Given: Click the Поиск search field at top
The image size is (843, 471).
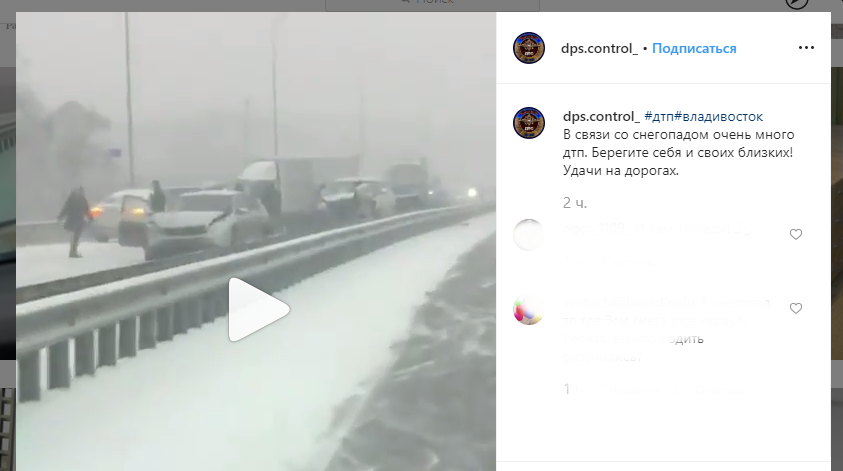Looking at the screenshot, I should pos(432,4).
